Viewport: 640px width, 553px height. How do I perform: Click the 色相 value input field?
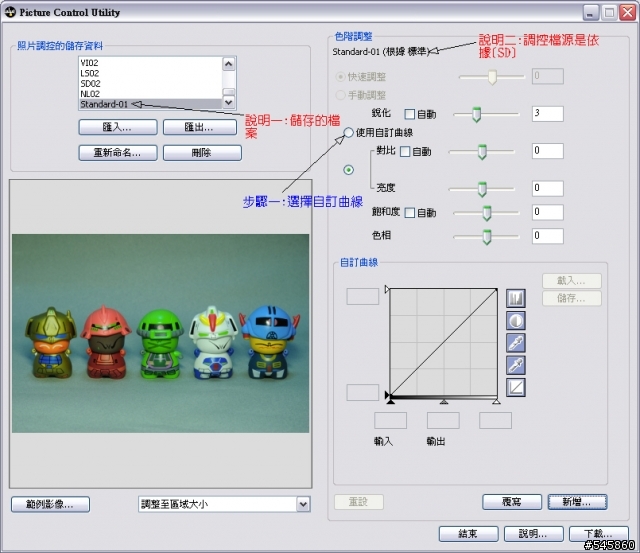coord(548,236)
